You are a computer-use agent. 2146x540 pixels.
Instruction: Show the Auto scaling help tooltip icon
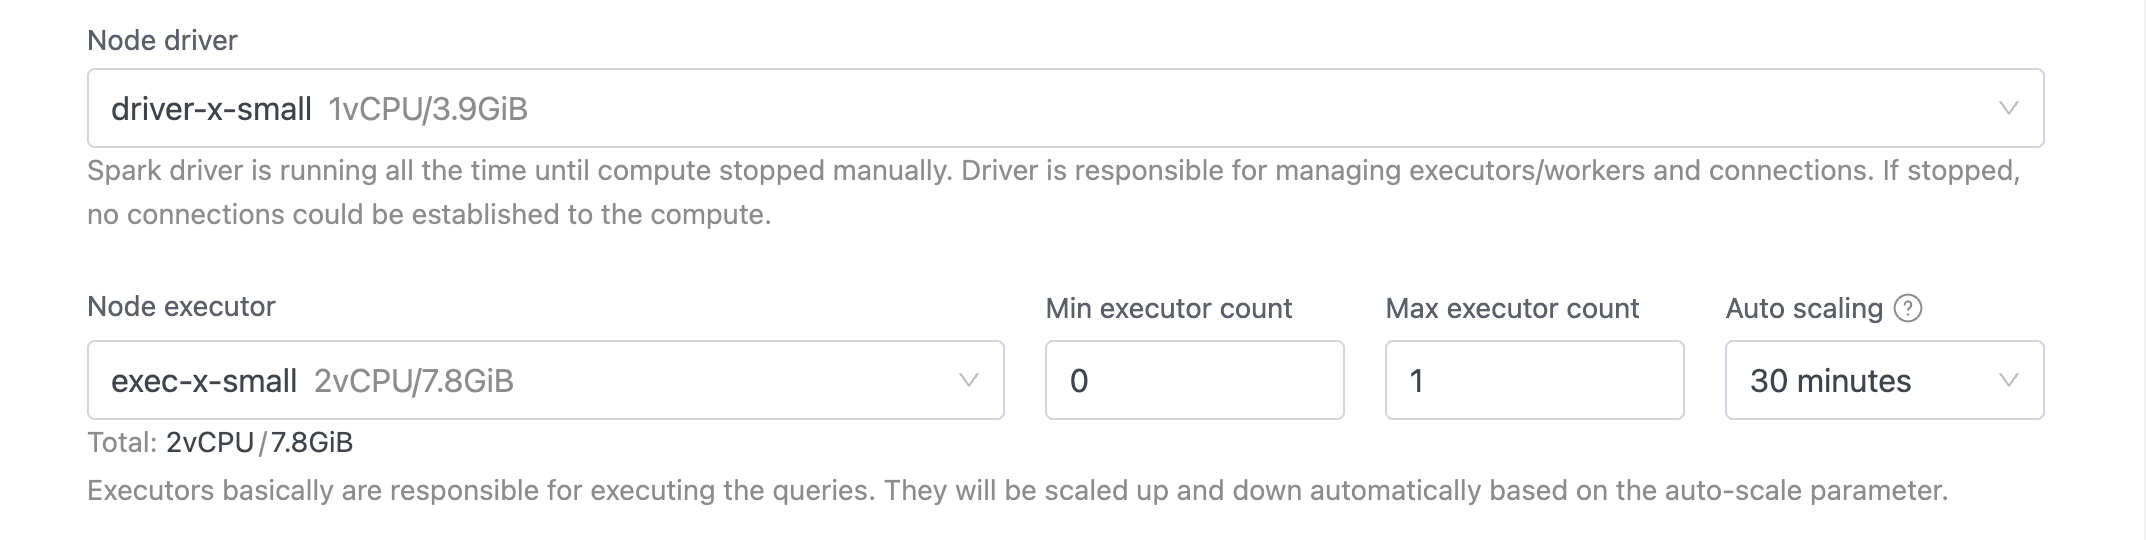click(1908, 308)
